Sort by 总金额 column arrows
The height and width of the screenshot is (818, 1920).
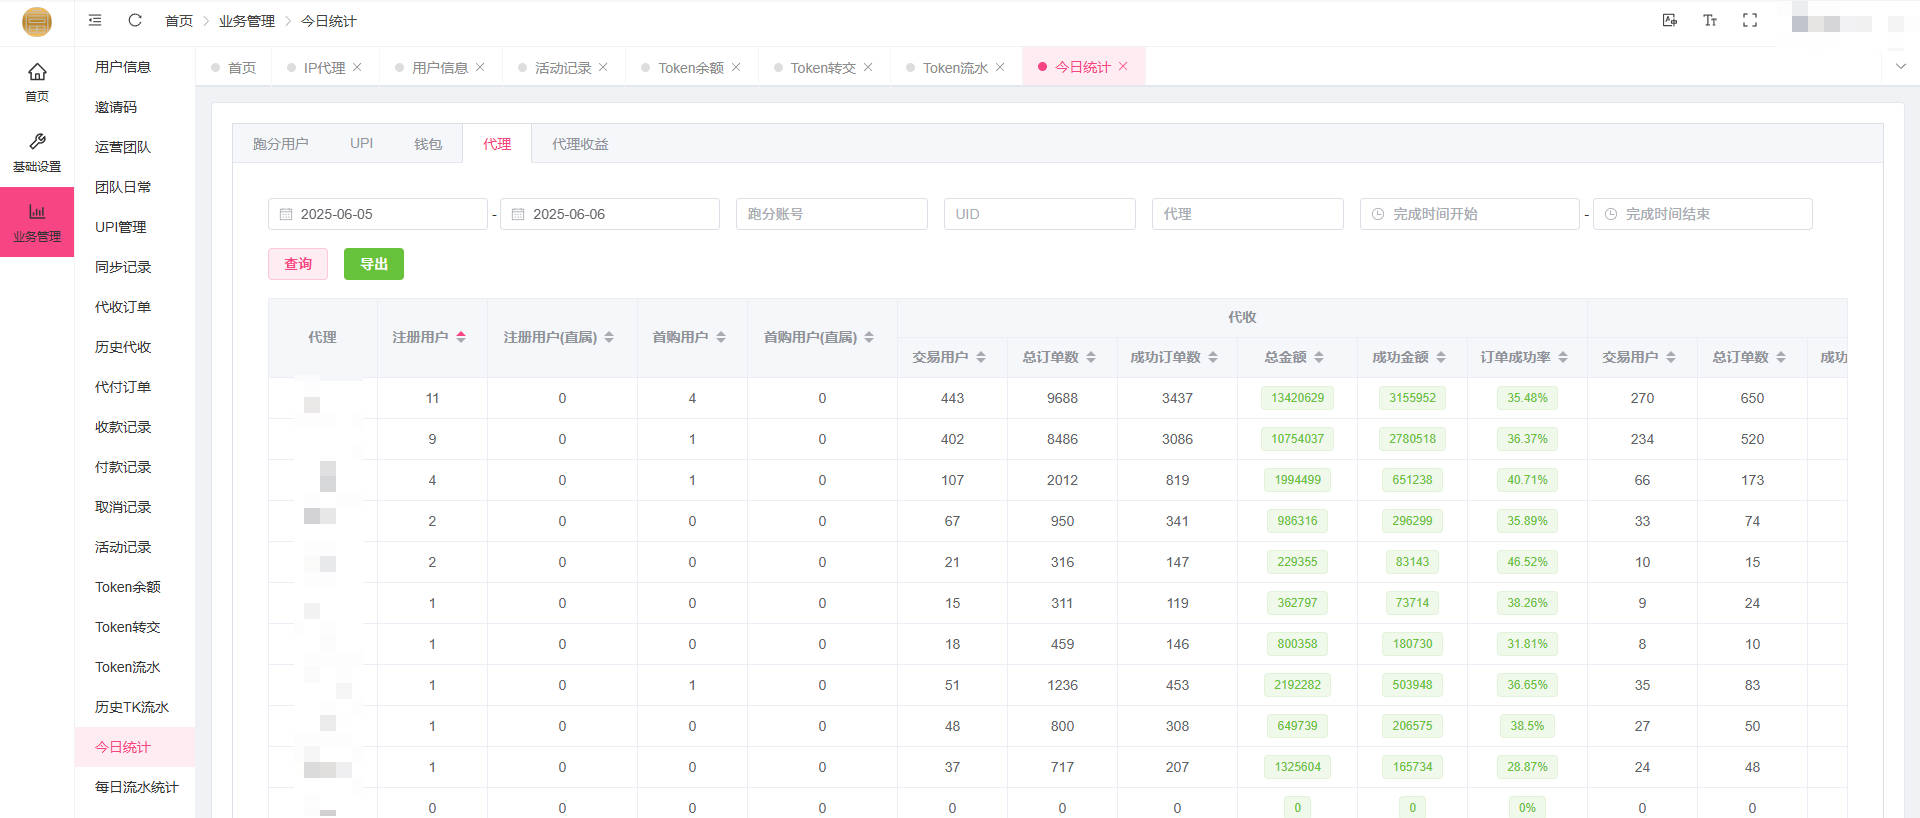(1319, 357)
